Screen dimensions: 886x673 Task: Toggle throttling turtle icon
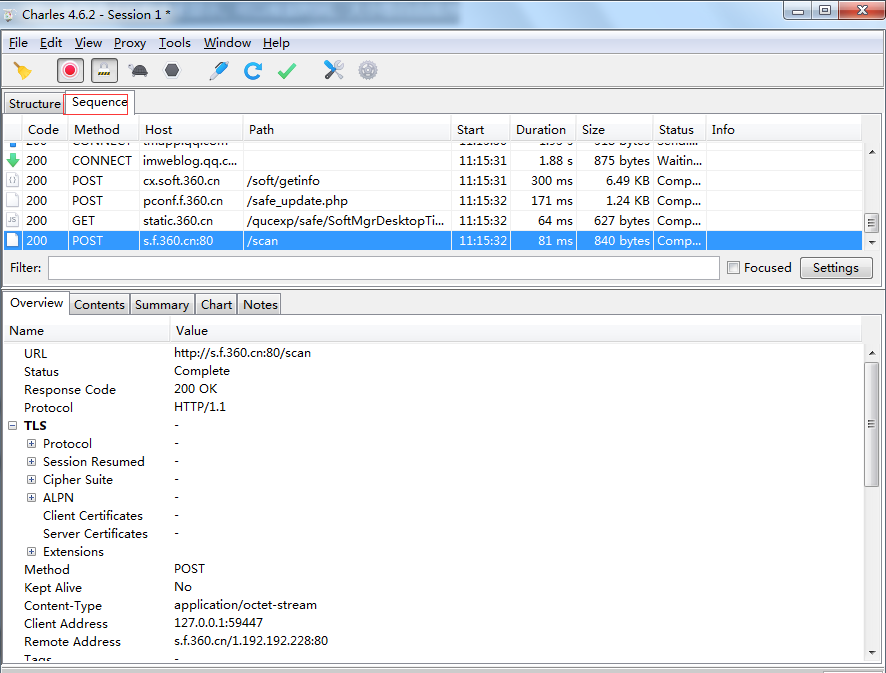pyautogui.click(x=138, y=71)
